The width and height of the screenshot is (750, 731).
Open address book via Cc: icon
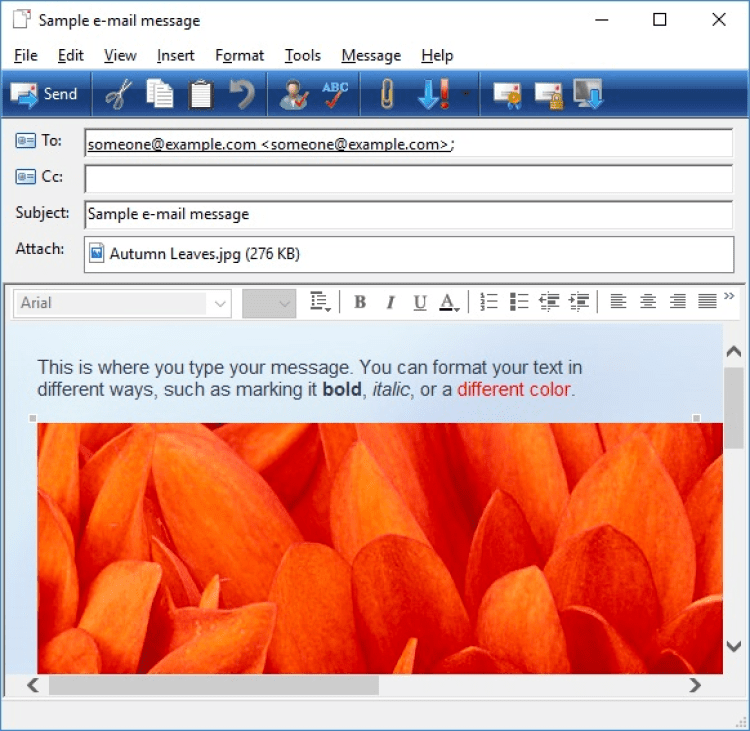point(25,177)
